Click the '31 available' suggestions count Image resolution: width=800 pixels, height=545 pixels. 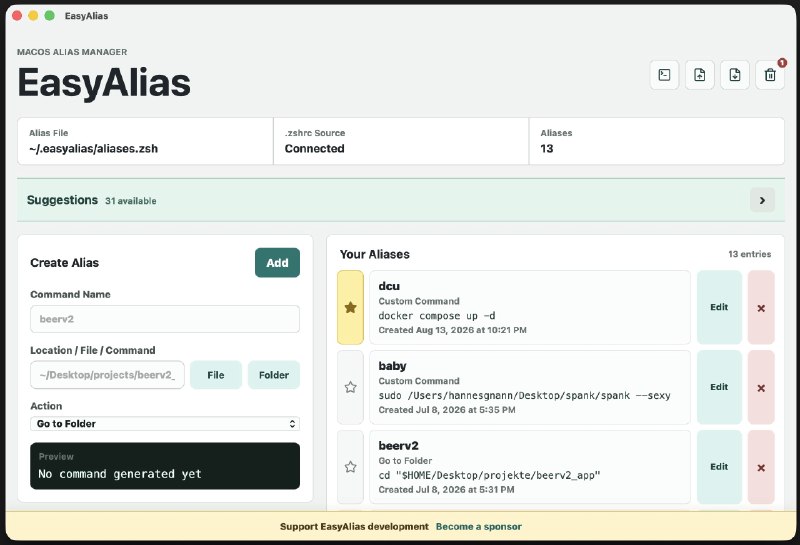(x=131, y=201)
